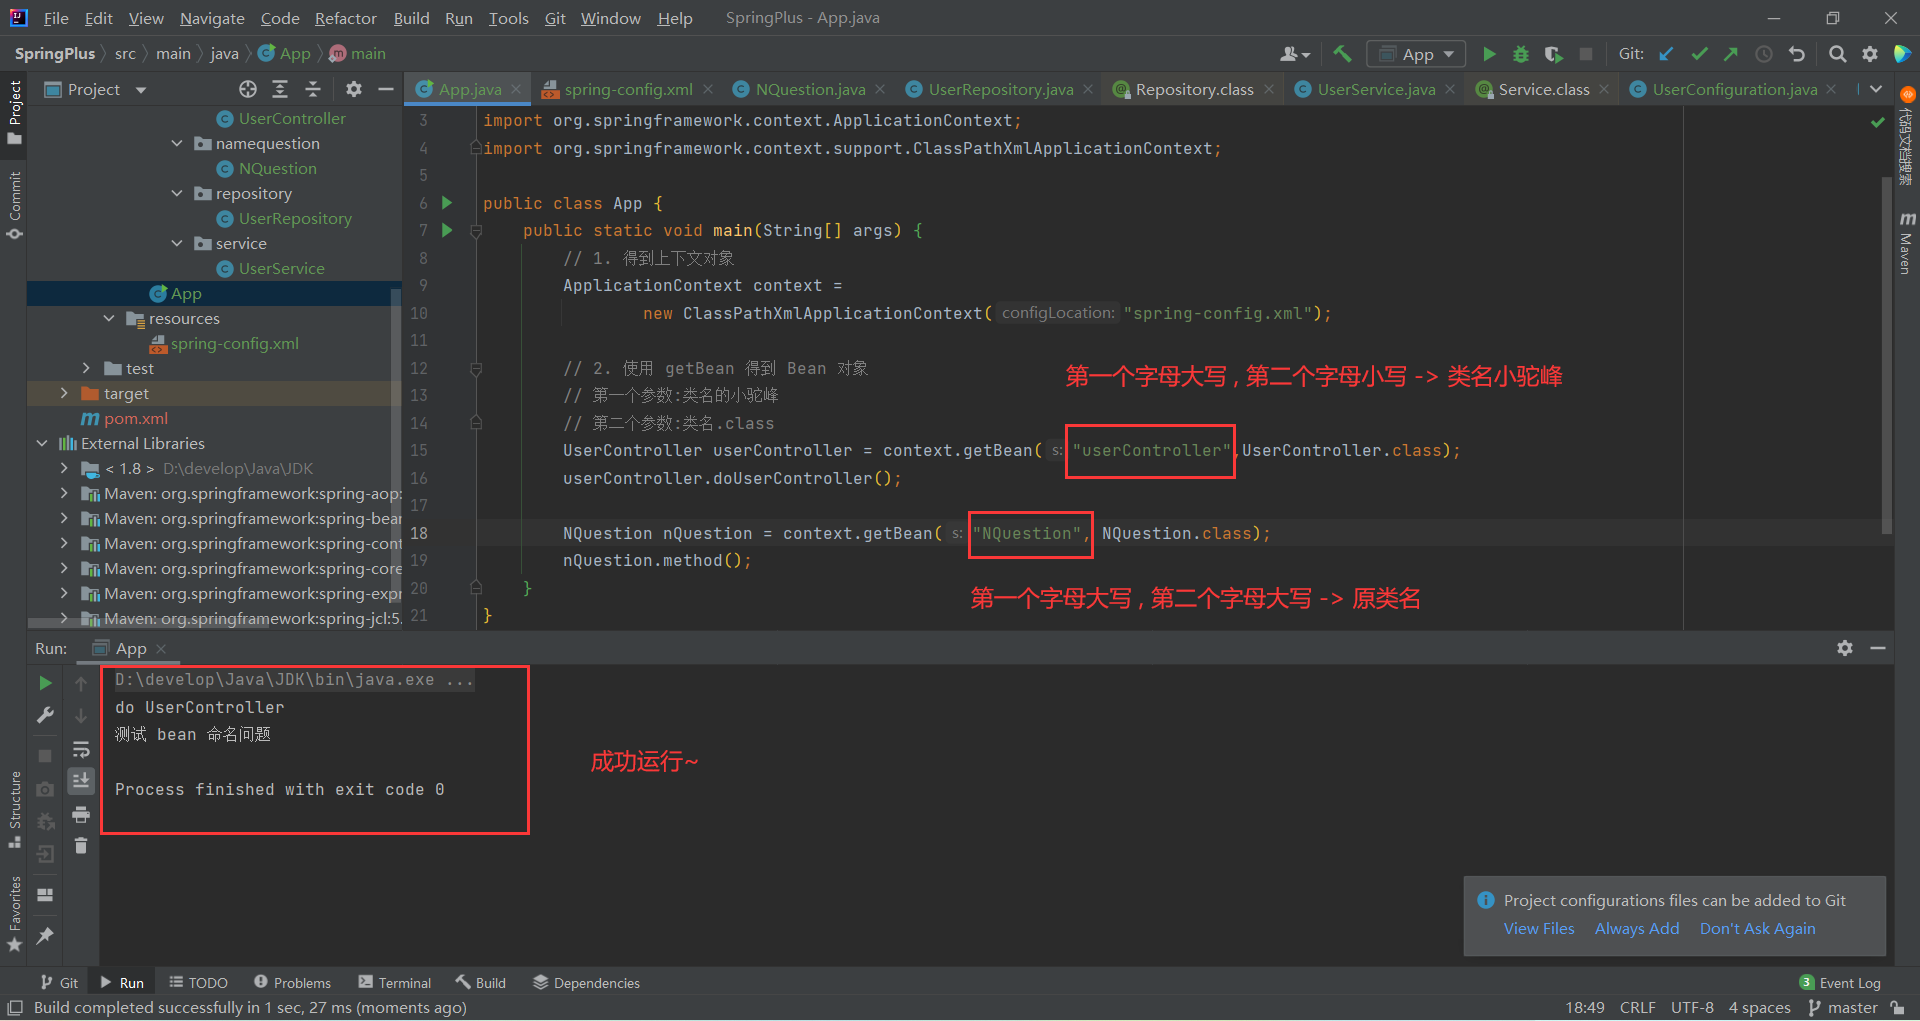Open Maven tool window on right
Screen dimensions: 1920x1021
1906,242
